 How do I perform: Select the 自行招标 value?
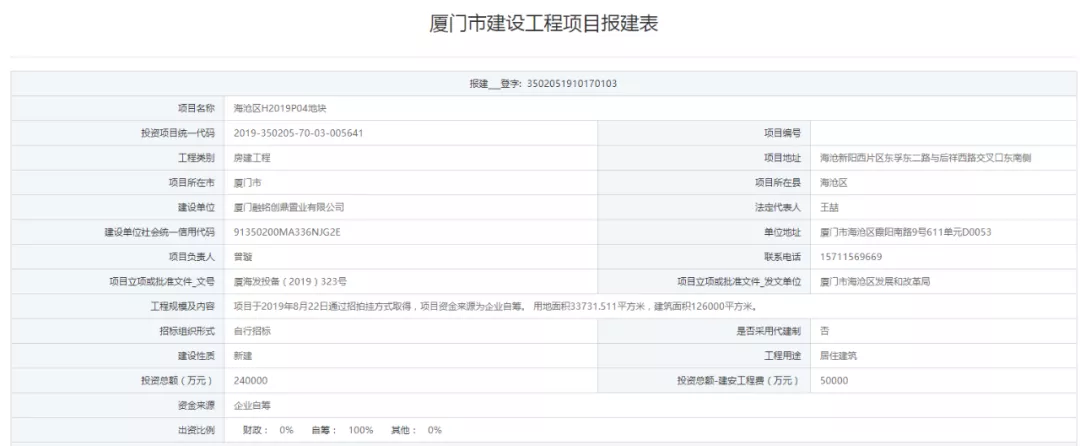tap(252, 331)
